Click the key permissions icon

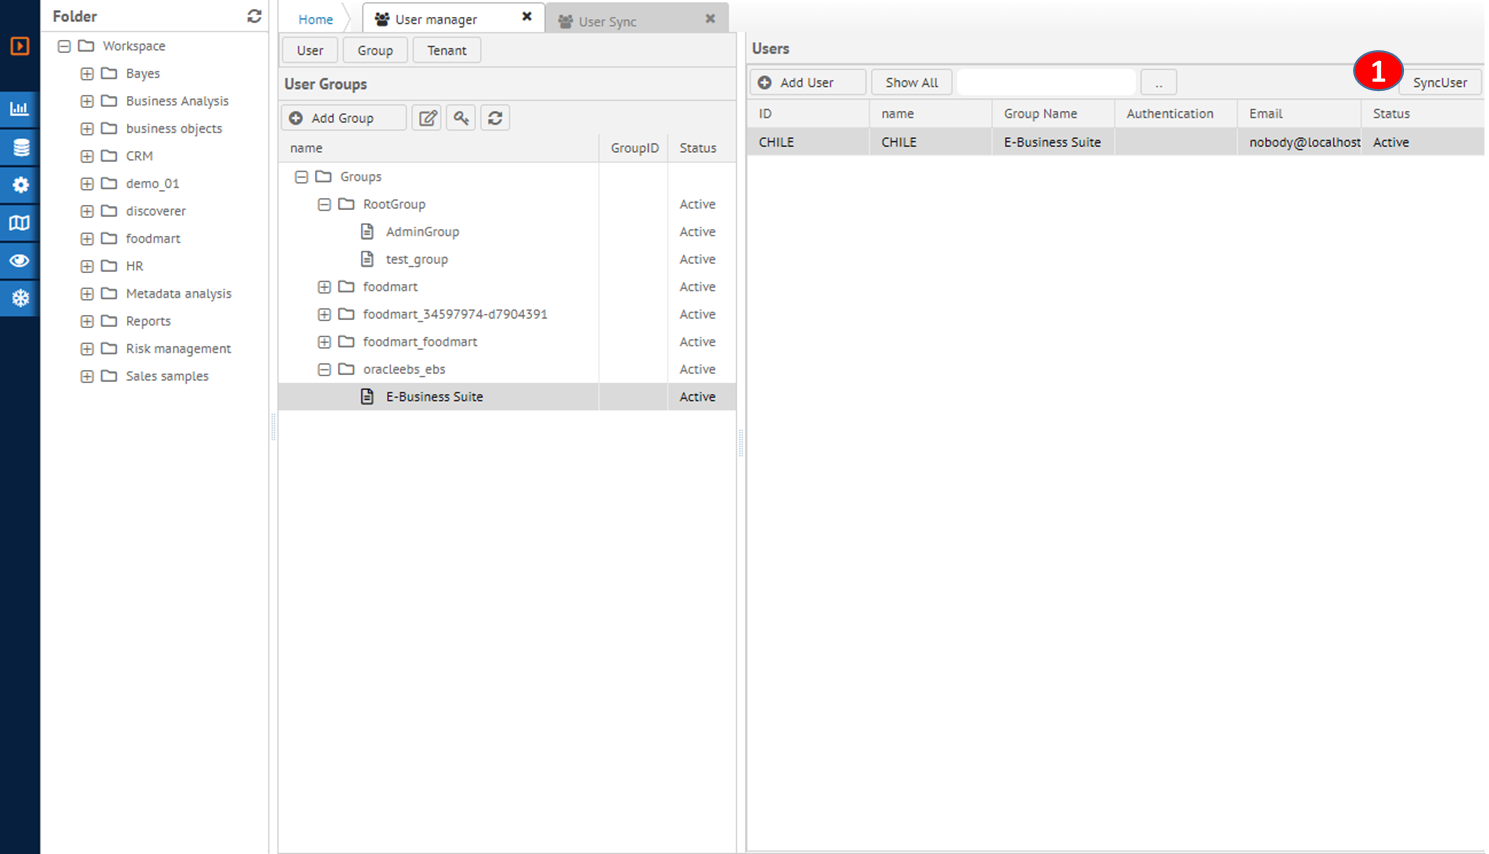(461, 118)
